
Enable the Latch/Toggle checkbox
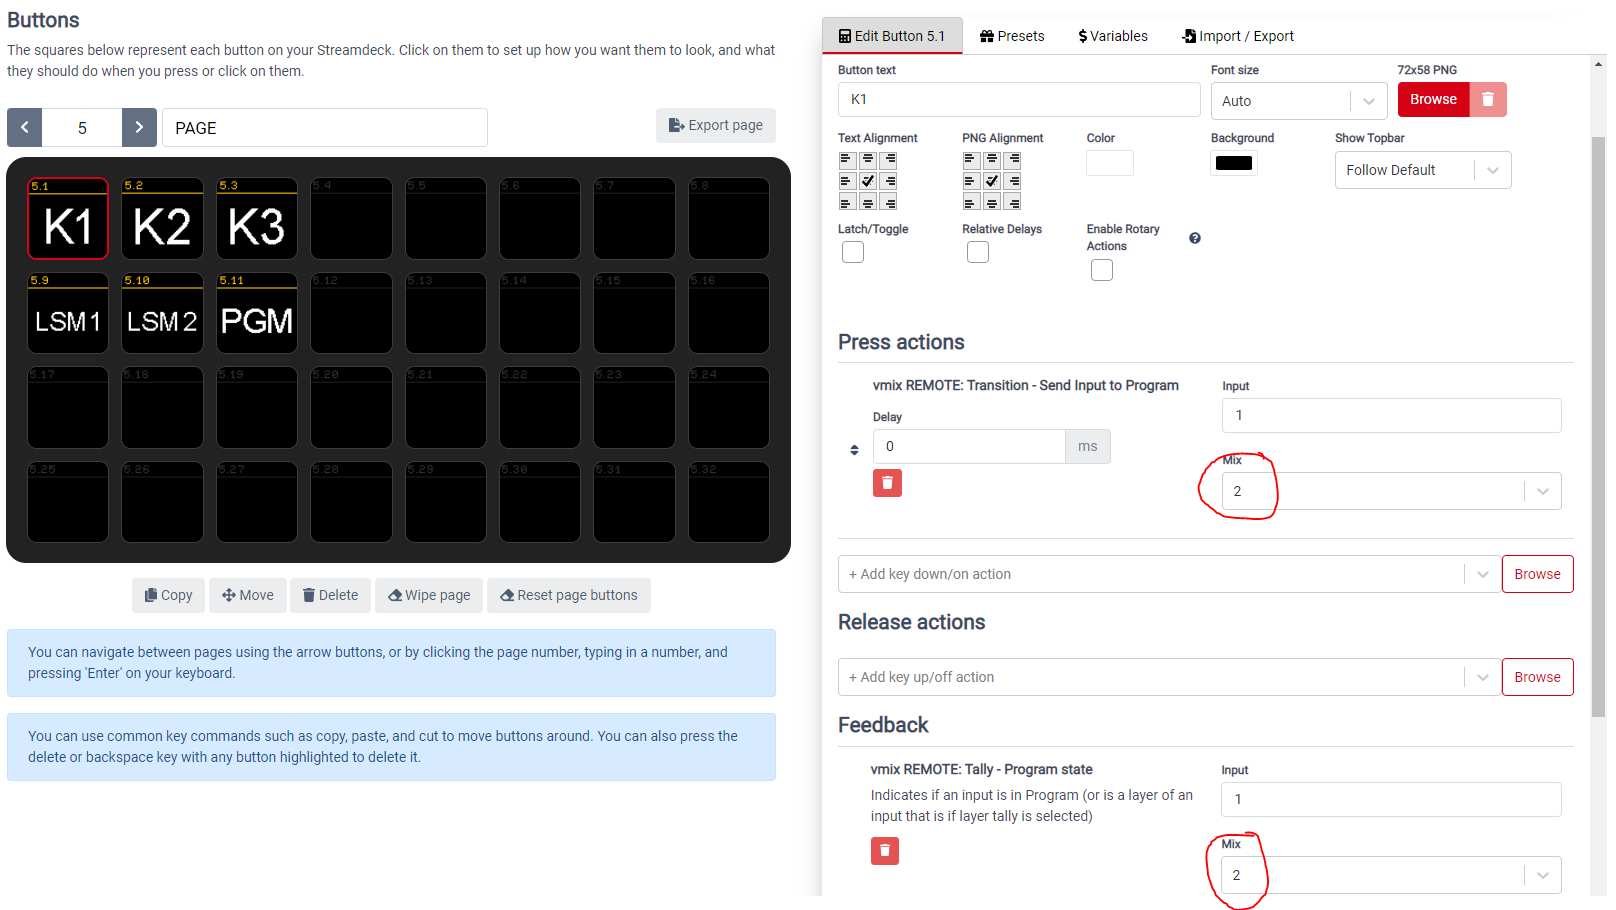[x=853, y=253]
